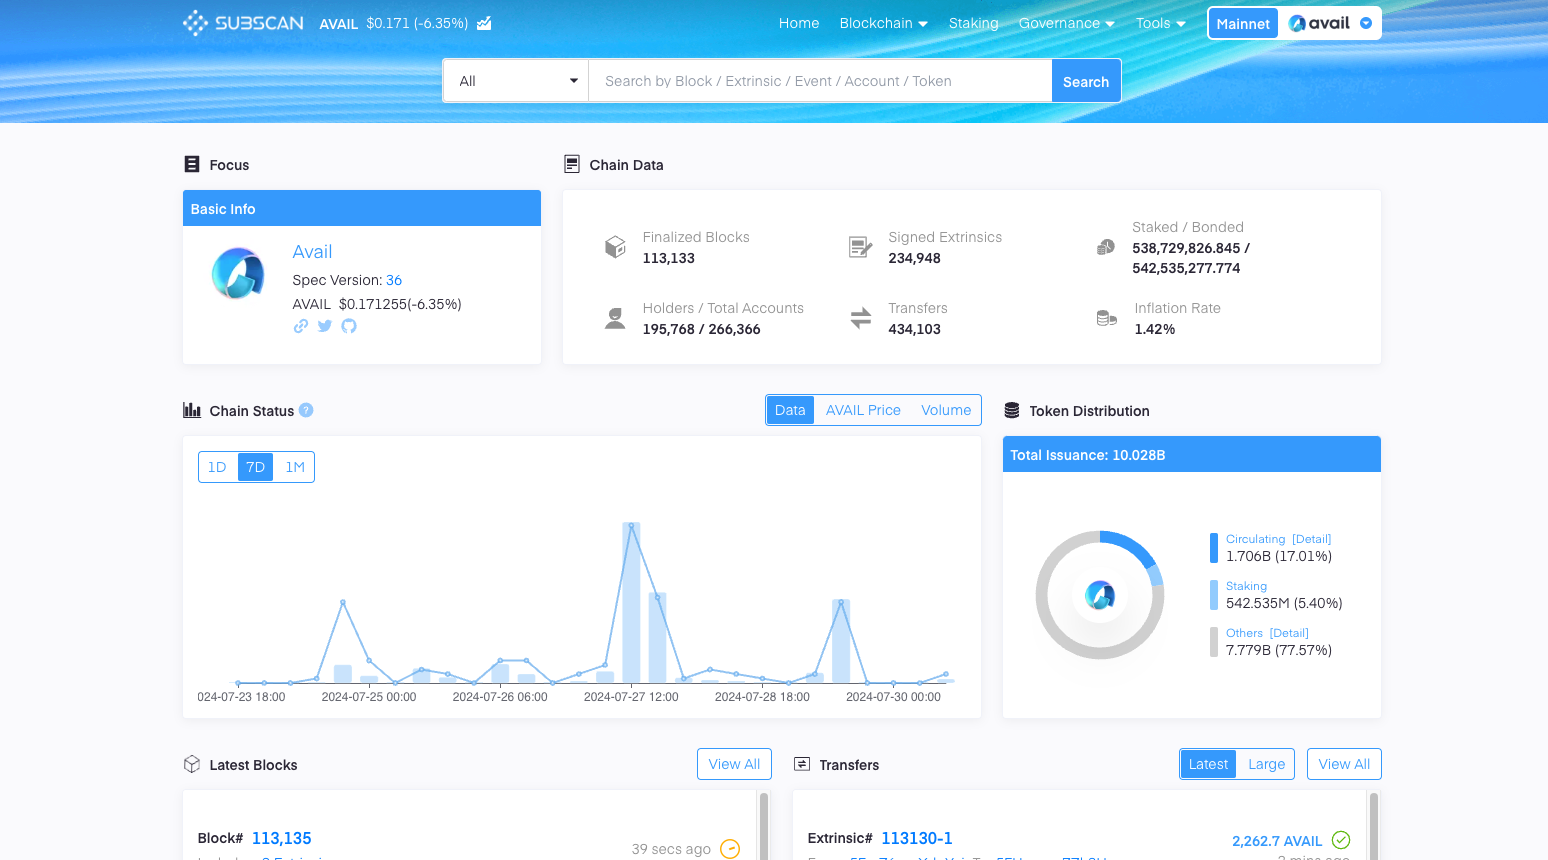1548x860 pixels.
Task: Open block number 113,135 link
Action: pyautogui.click(x=281, y=838)
